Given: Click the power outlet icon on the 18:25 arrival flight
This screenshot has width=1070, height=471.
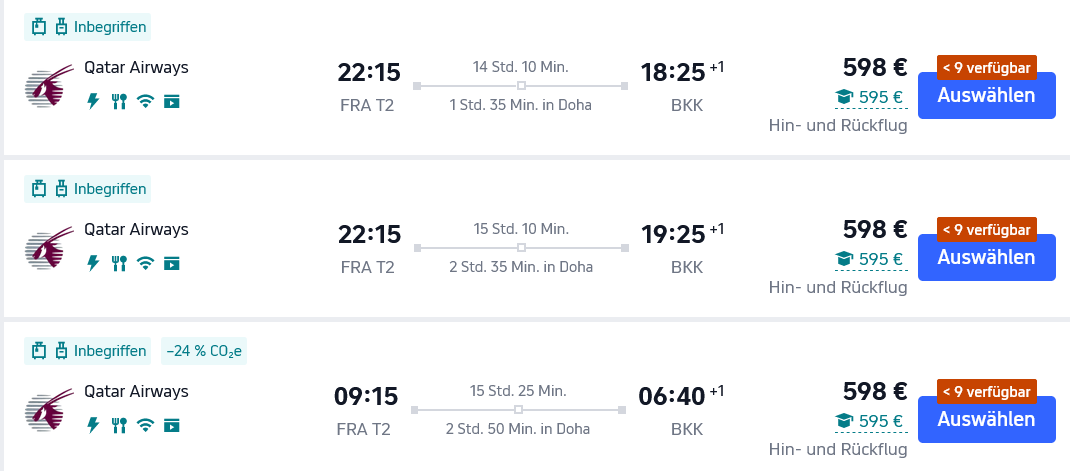Looking at the screenshot, I should tap(94, 100).
